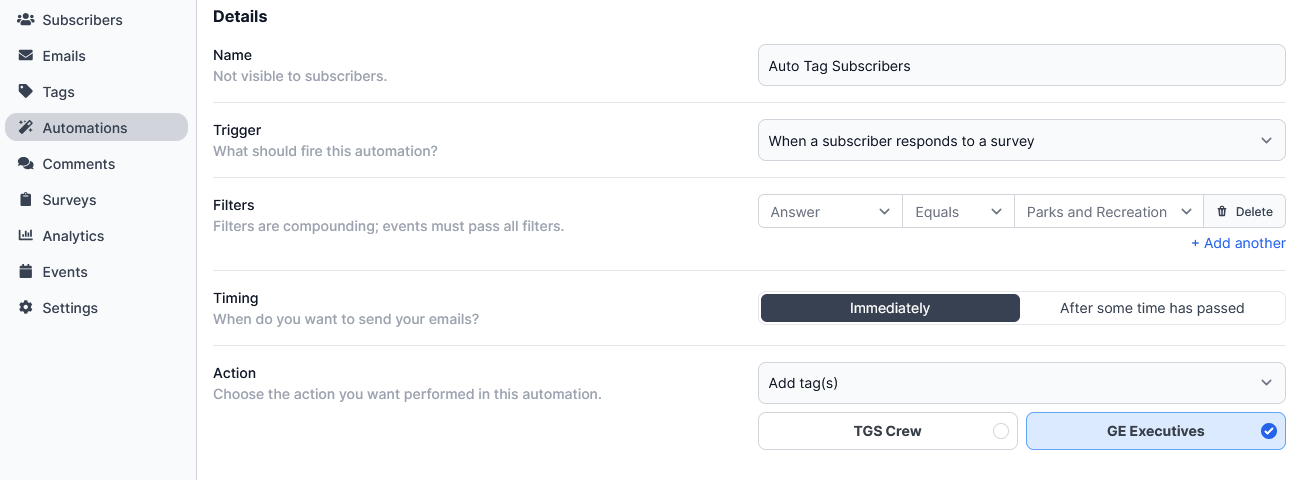Open the Parks and Recreation value dropdown

coord(1108,212)
